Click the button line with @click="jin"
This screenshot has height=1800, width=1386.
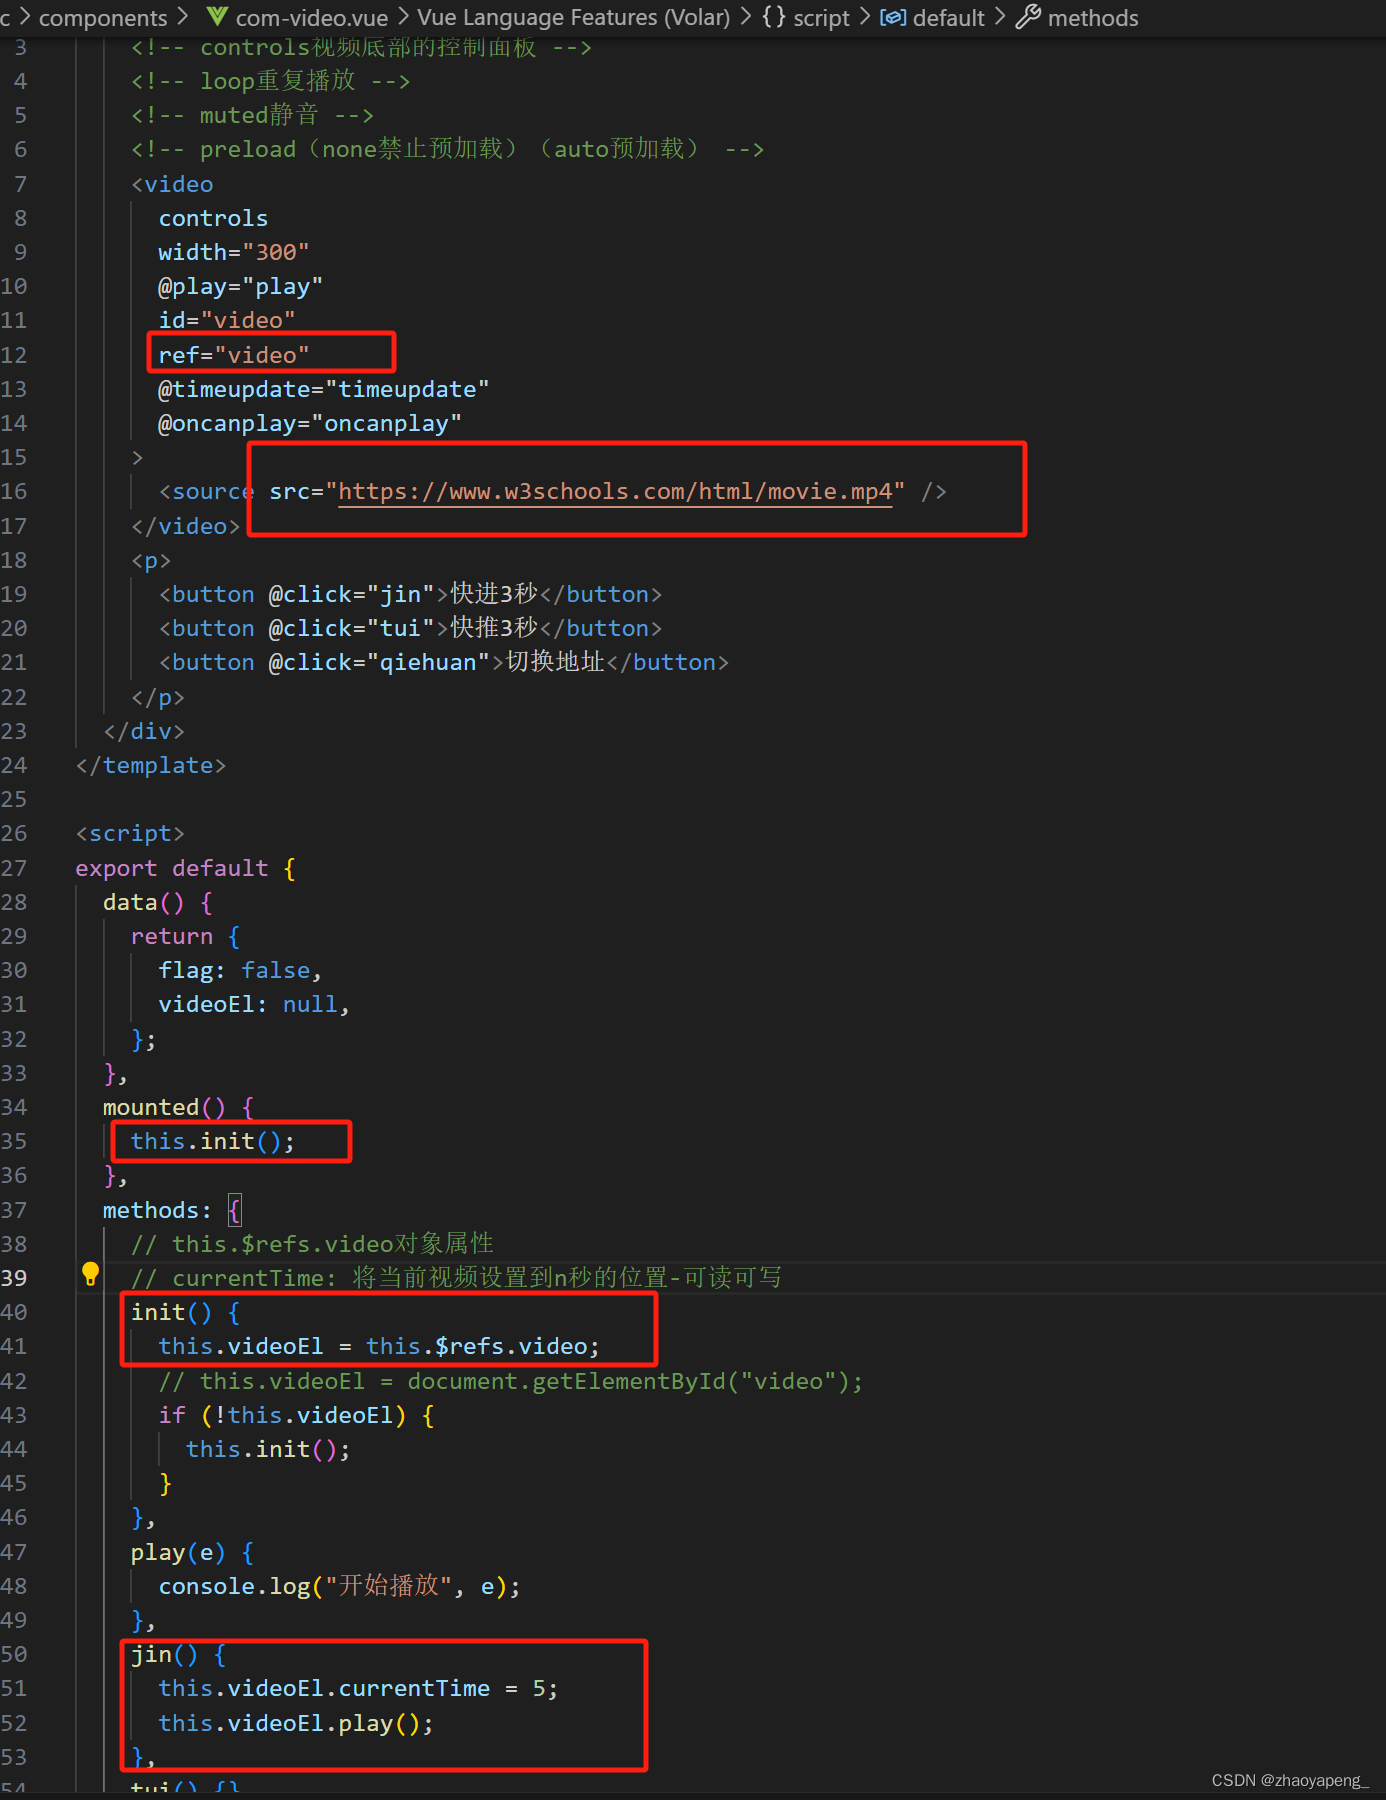point(410,594)
